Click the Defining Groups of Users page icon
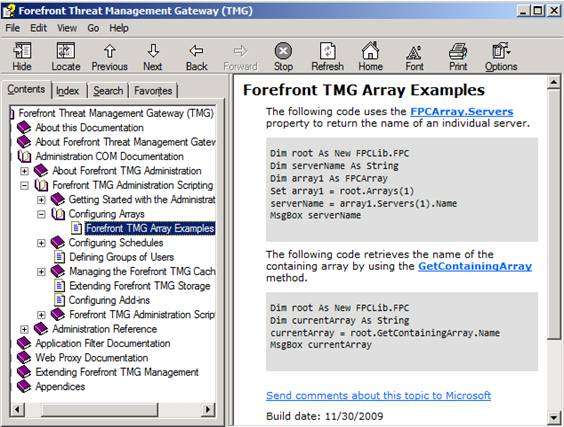The image size is (564, 427). [x=59, y=257]
